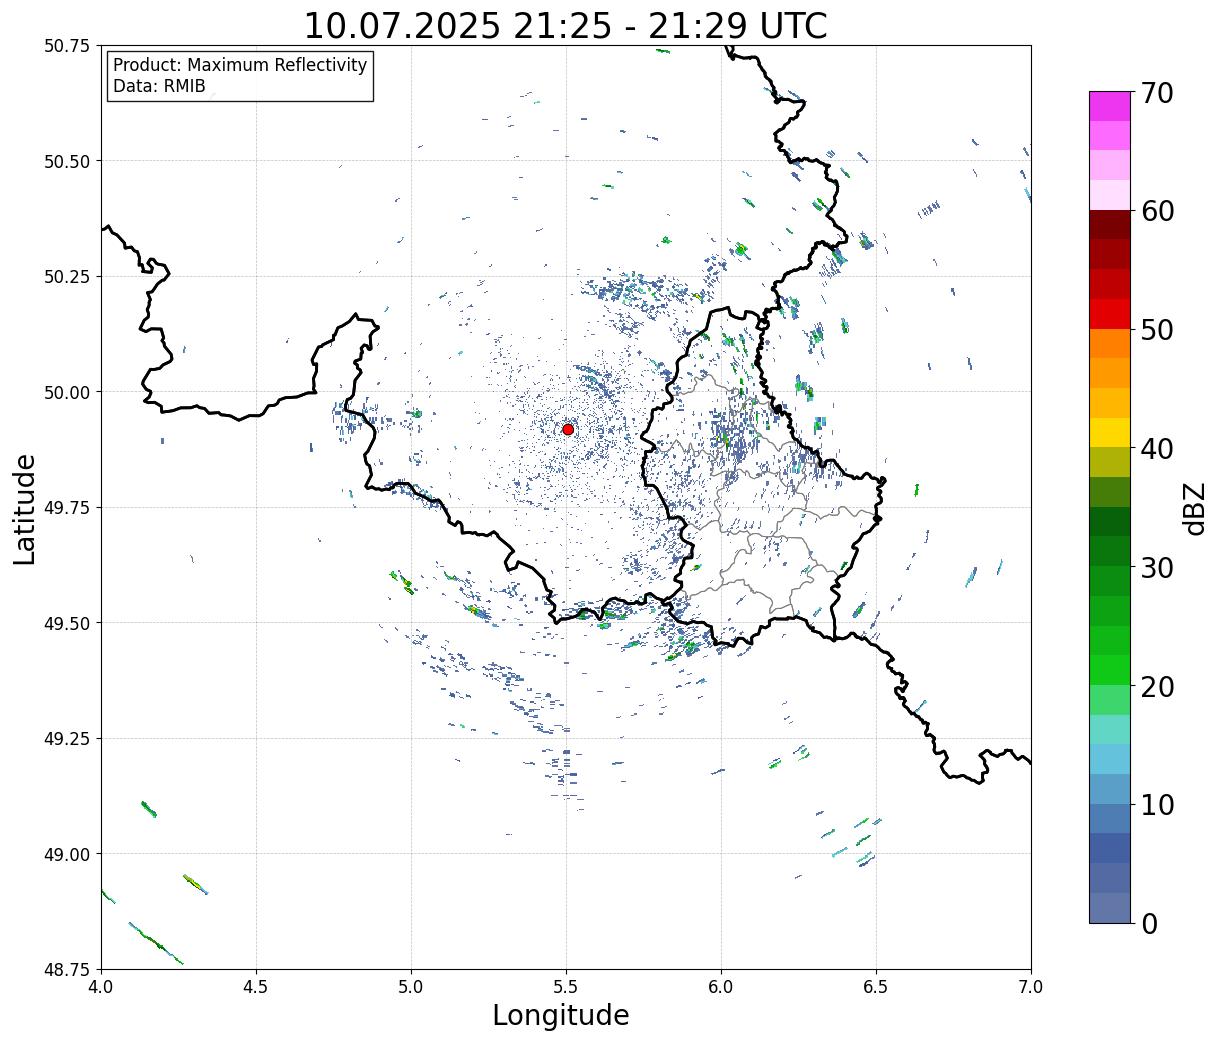Viewport: 1219px width, 1040px height.
Task: Click the colorbar tick label '30'
Action: 1157,567
